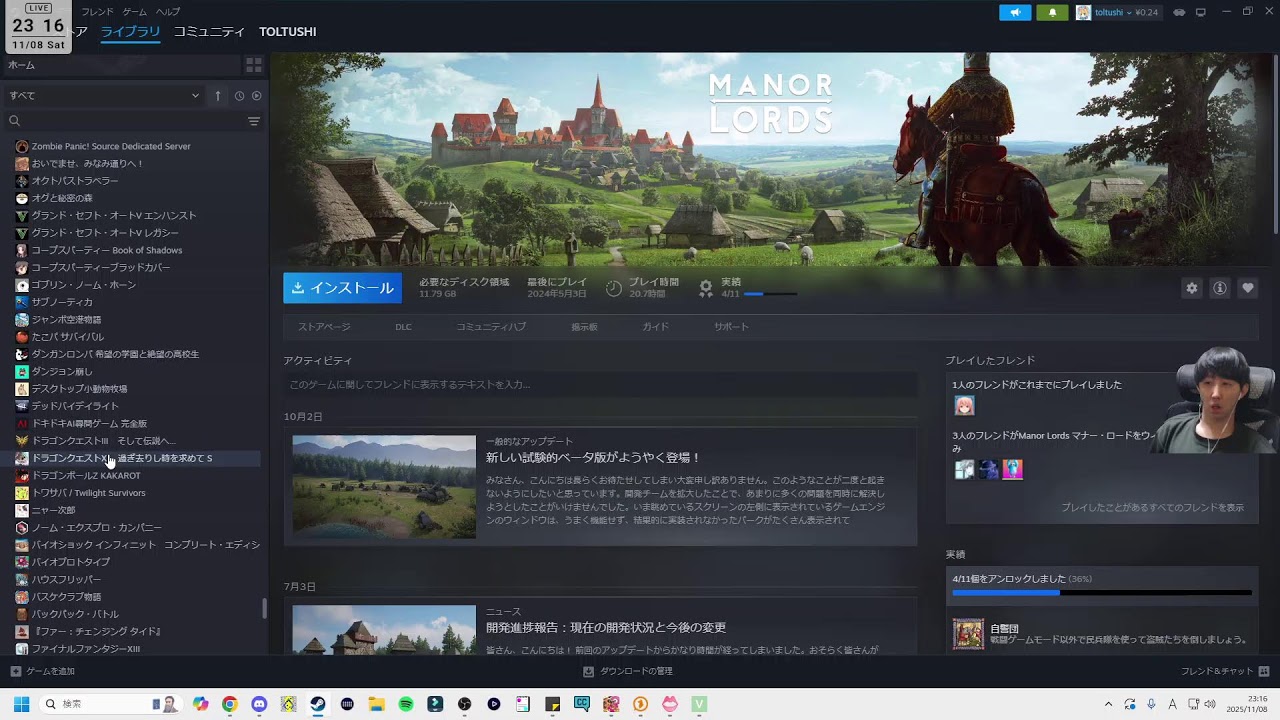This screenshot has width=1280, height=720.
Task: Click the library sidebar scrollbar thumb
Action: tap(264, 609)
